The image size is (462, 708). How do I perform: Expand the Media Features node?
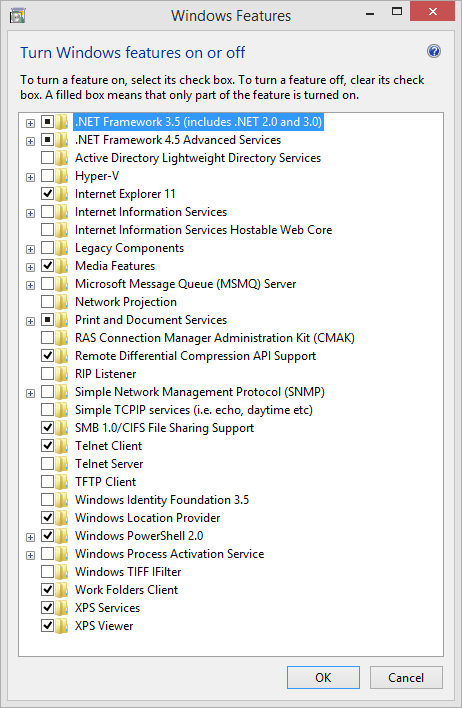(30, 267)
